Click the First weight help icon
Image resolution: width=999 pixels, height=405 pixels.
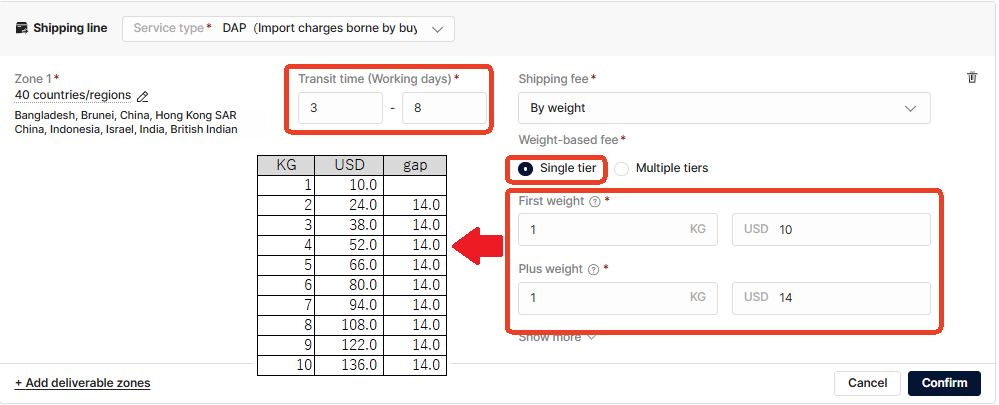pos(595,201)
